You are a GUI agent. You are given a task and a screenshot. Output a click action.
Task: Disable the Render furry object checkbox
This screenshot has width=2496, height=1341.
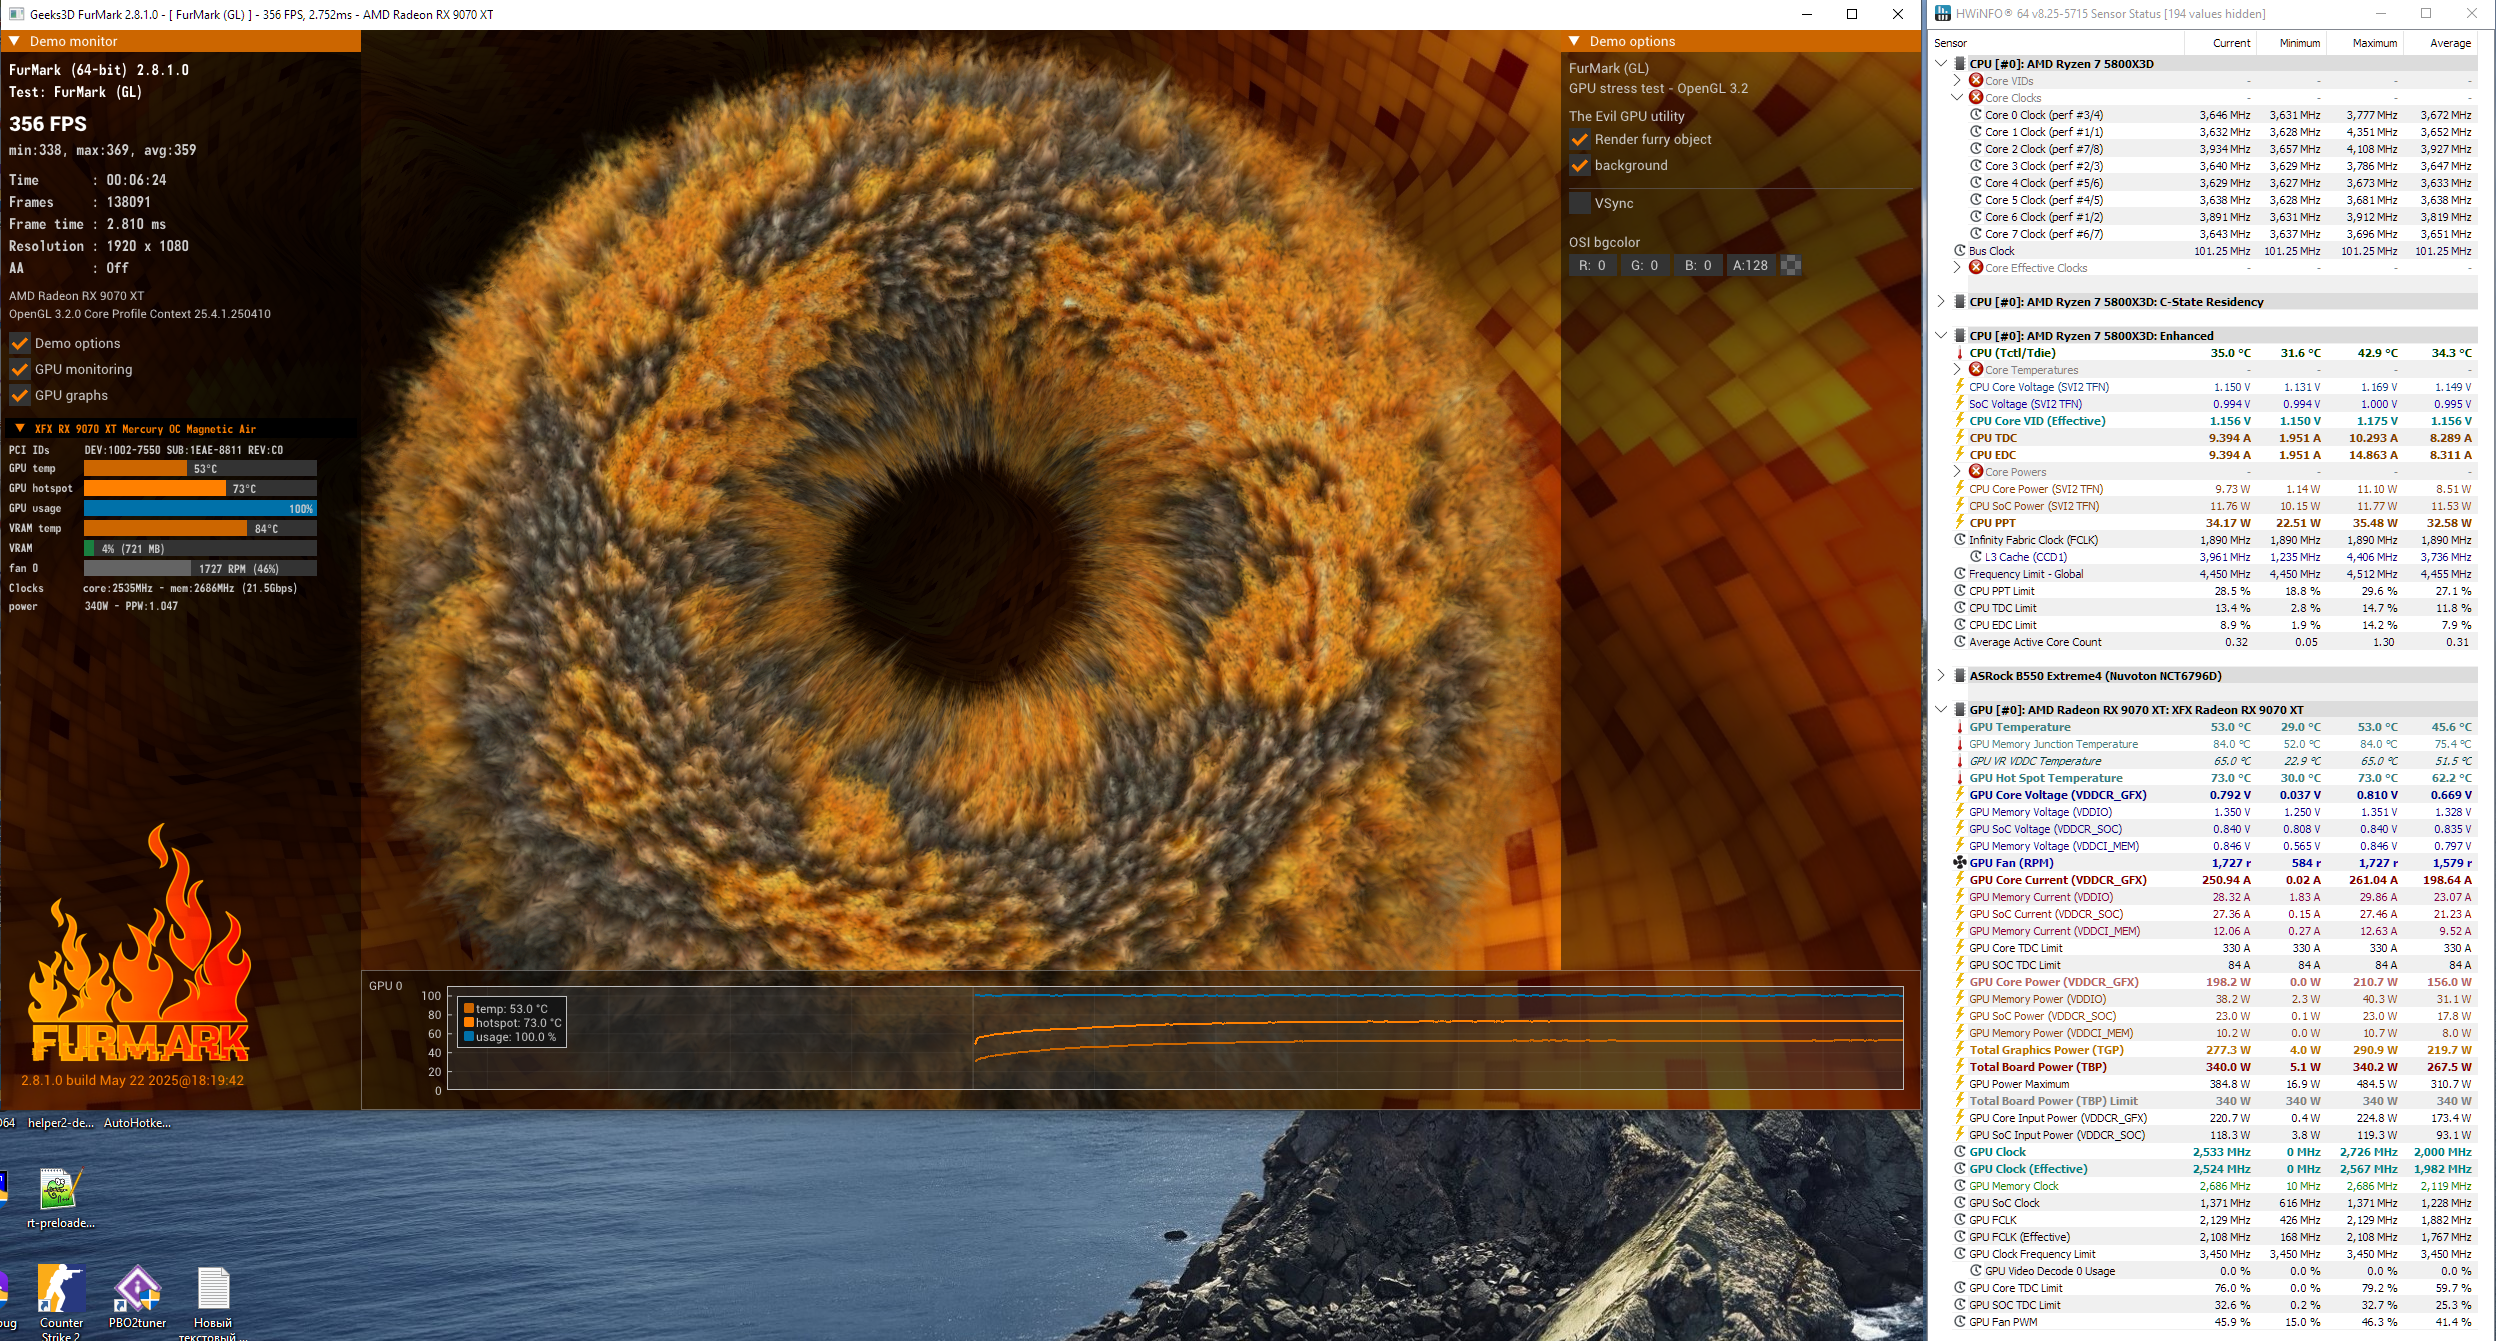pos(1580,140)
